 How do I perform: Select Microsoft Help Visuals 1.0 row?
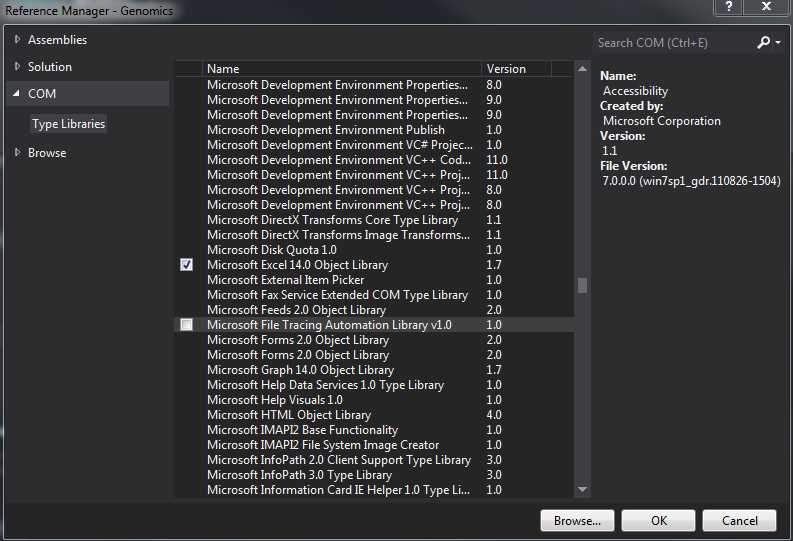(374, 400)
